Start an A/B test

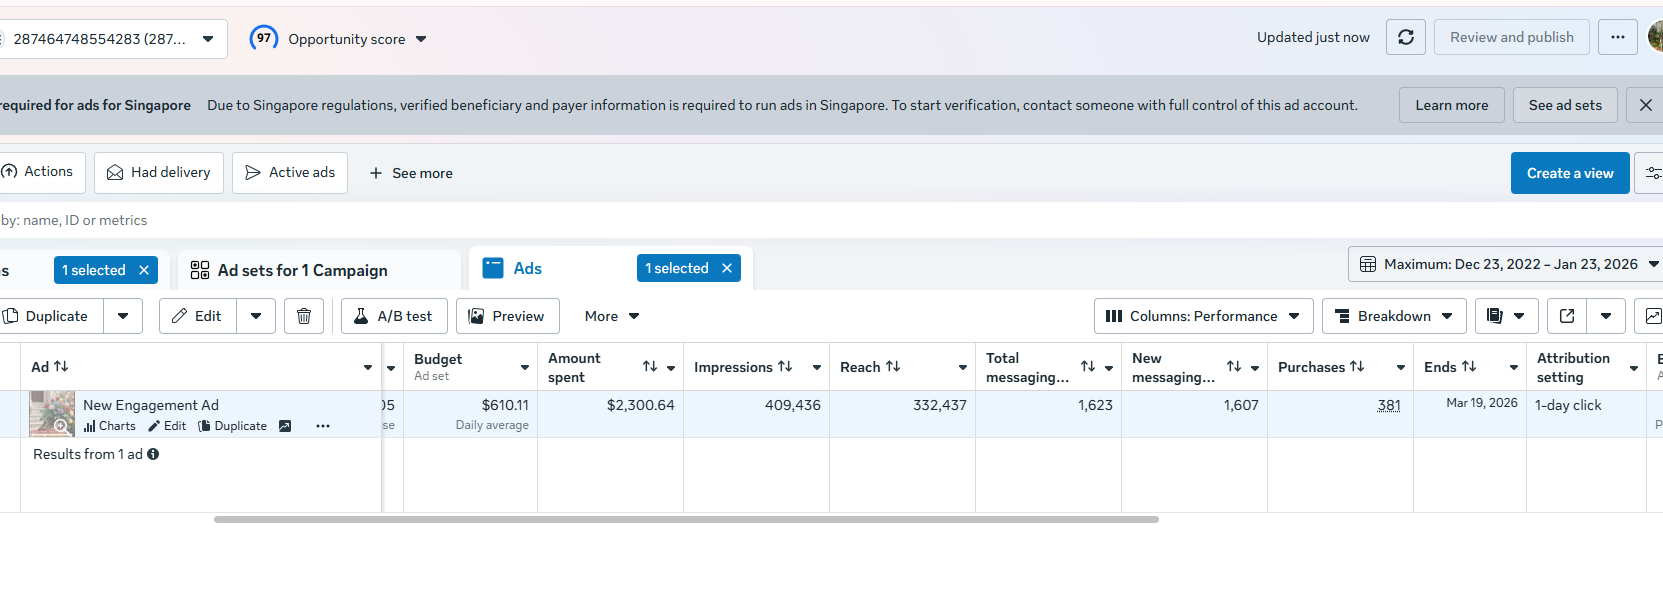(x=394, y=316)
